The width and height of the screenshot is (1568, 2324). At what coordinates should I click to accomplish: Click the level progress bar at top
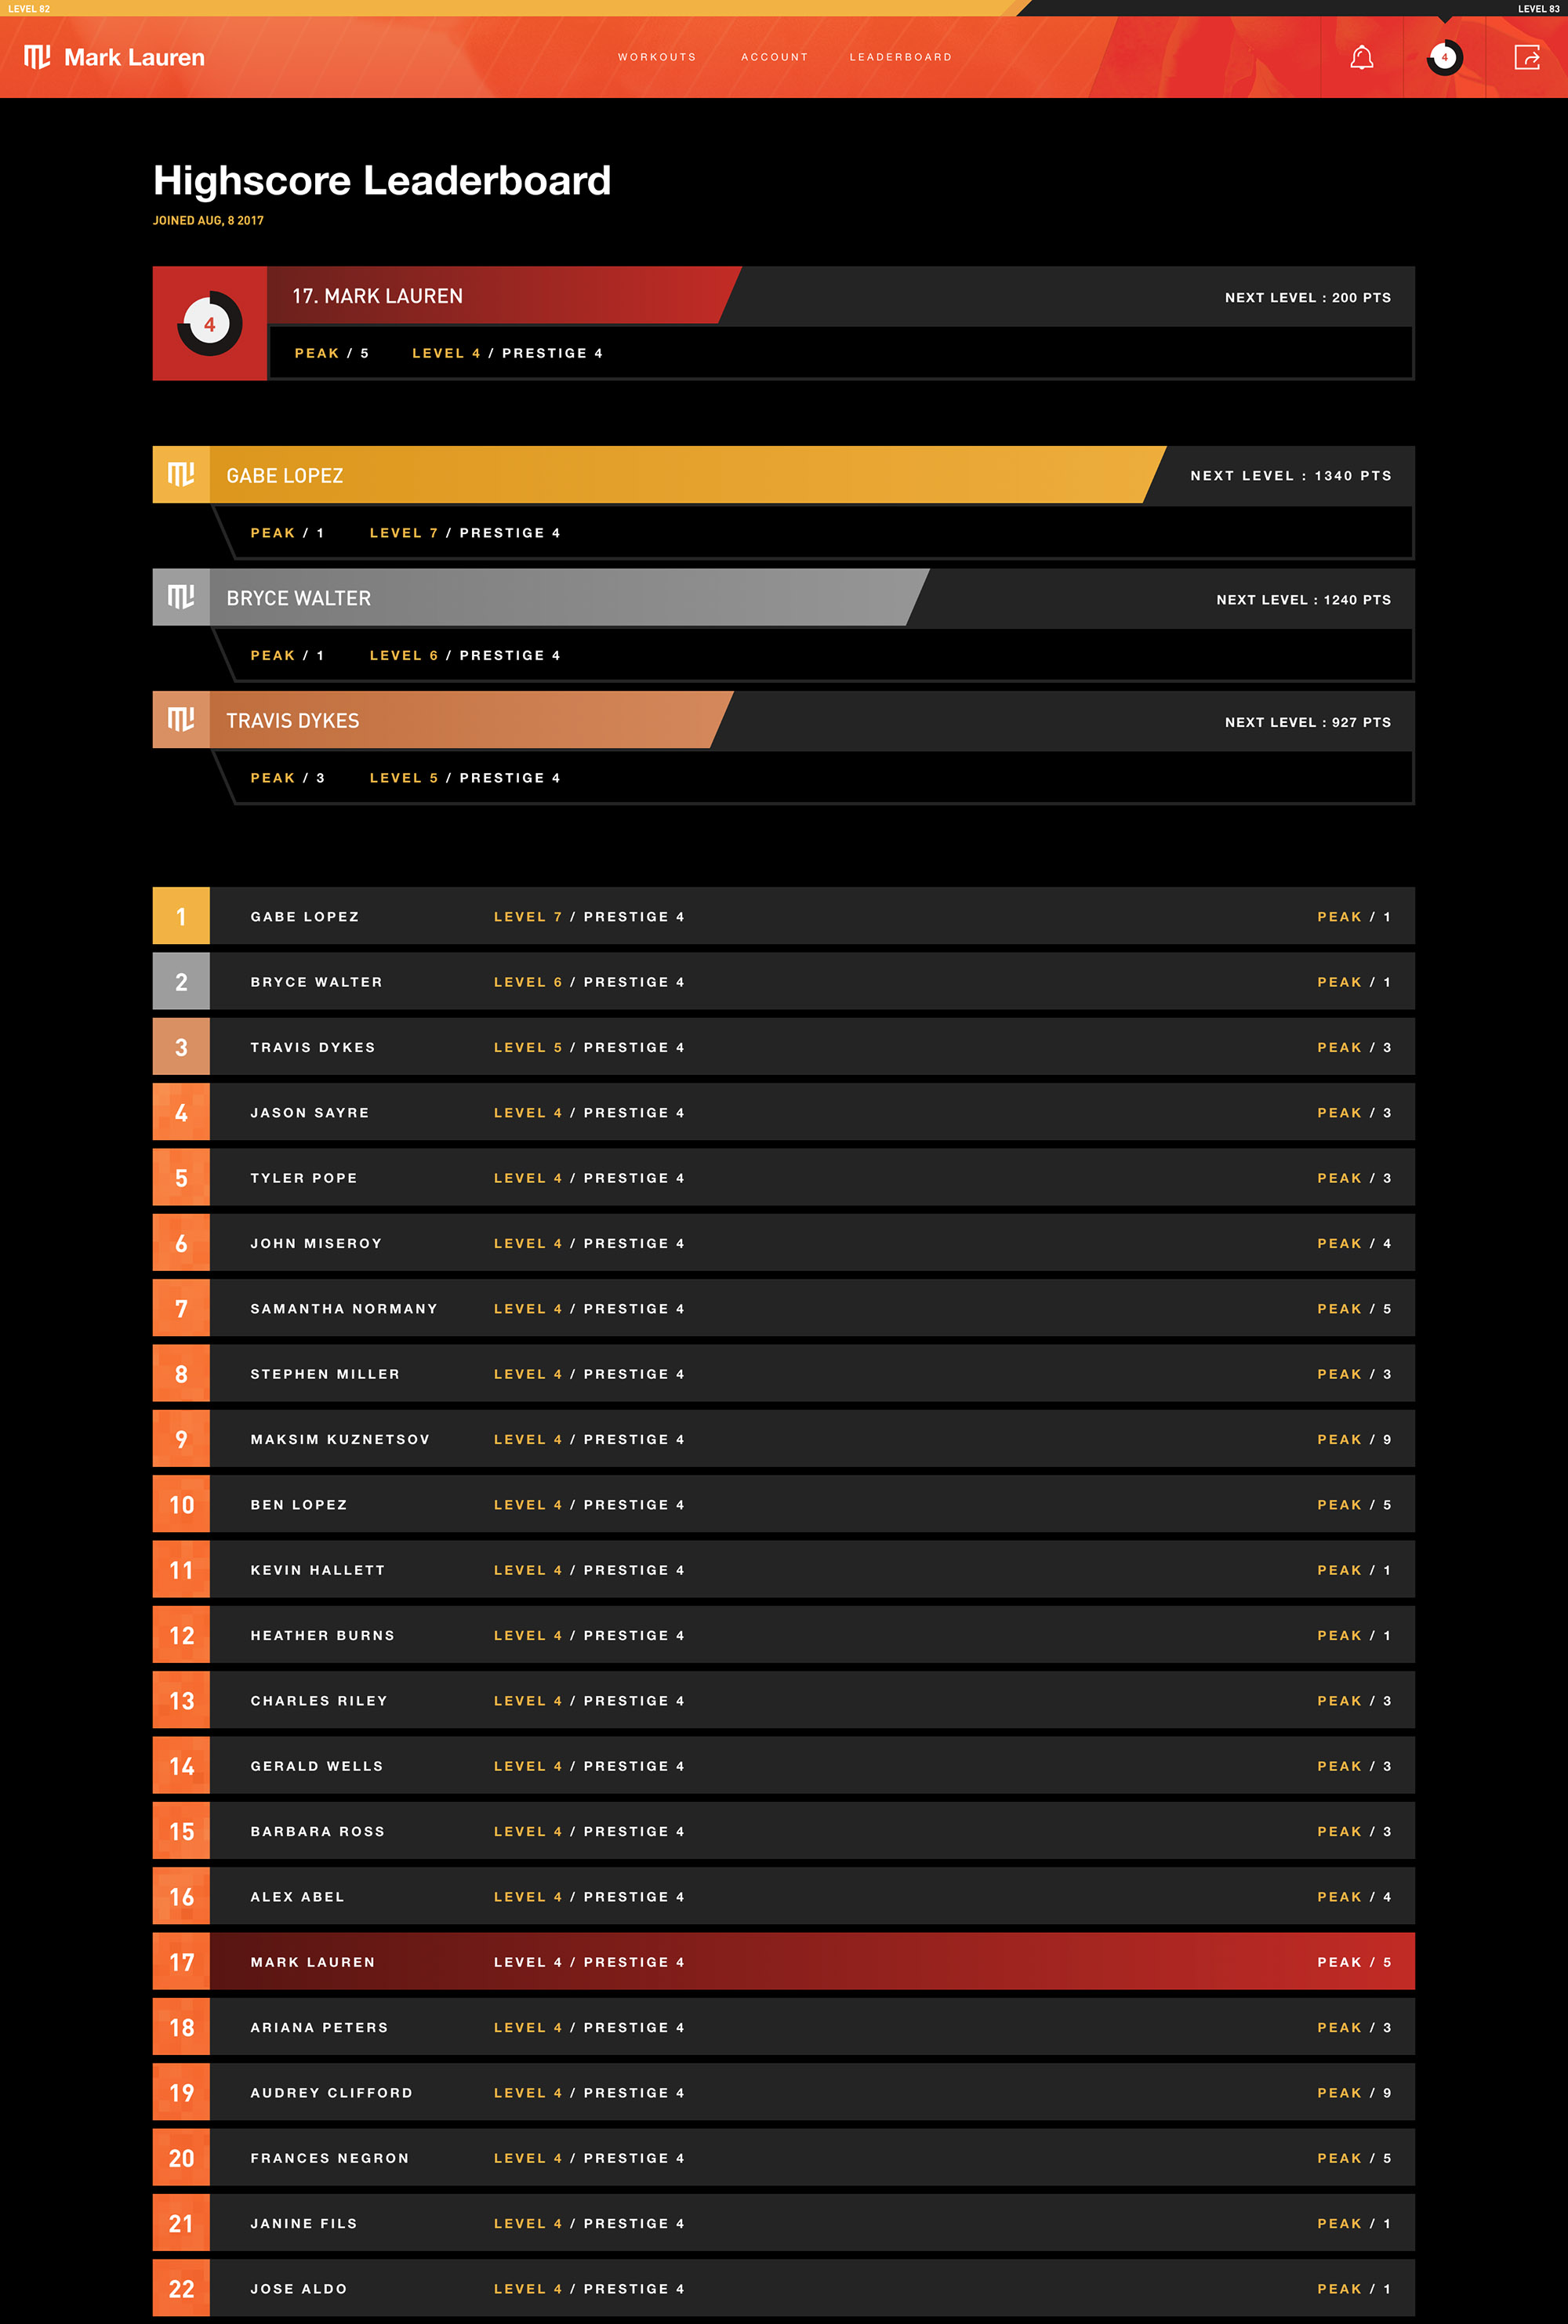click(x=784, y=8)
